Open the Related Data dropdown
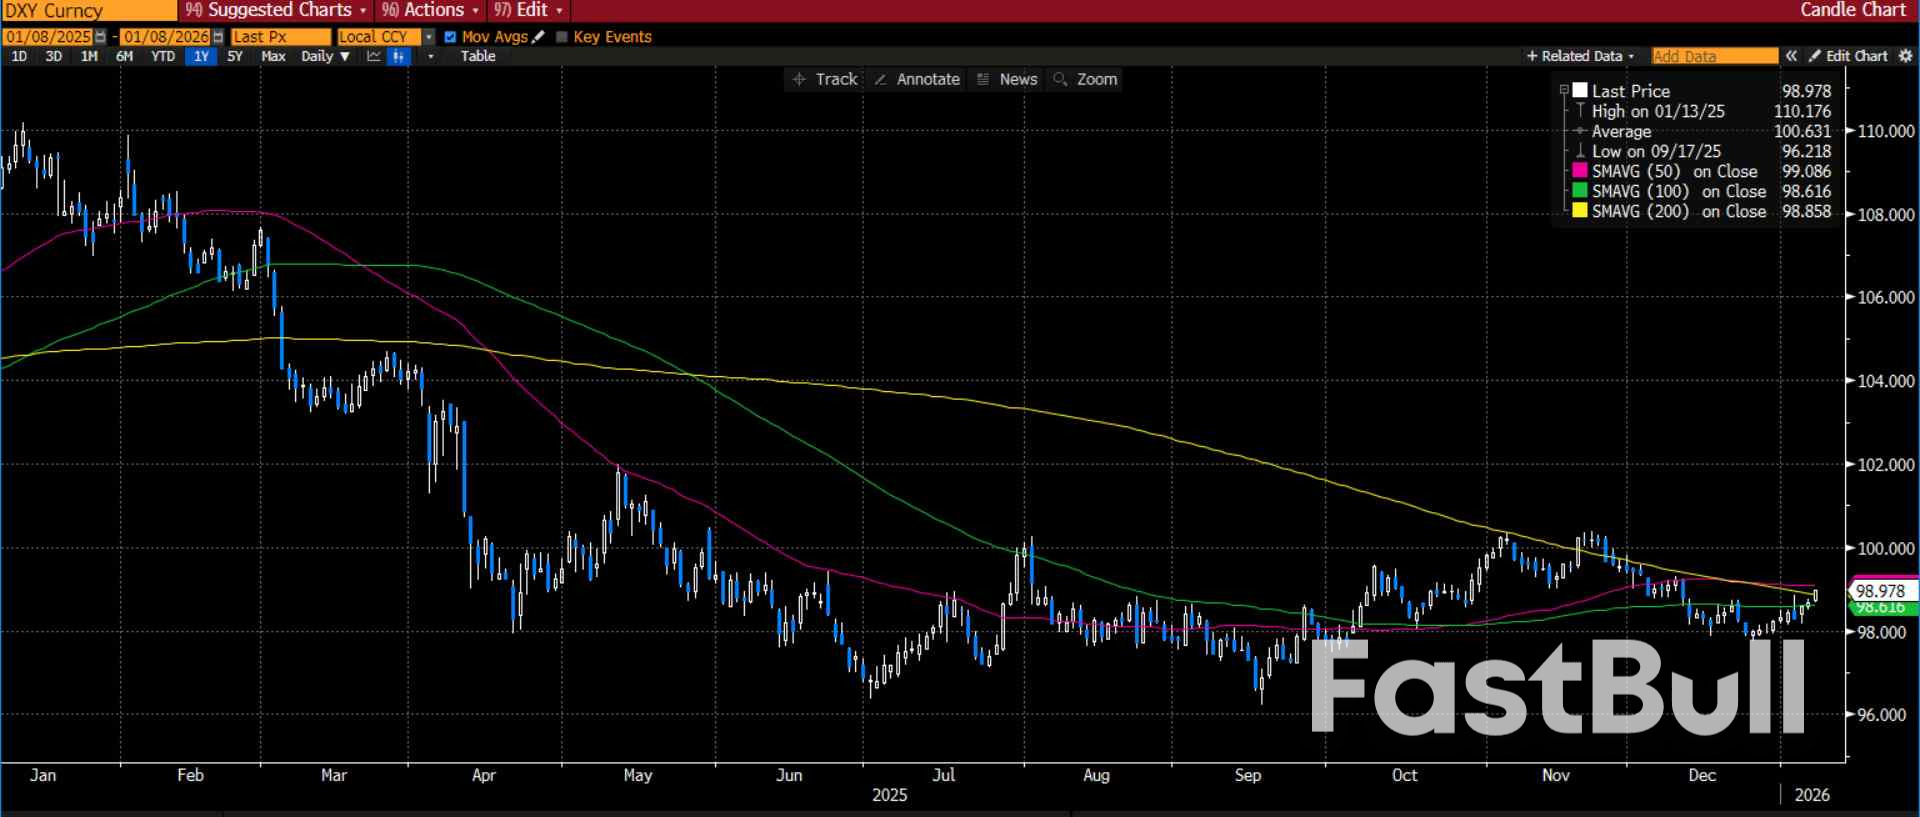The width and height of the screenshot is (1920, 817). [x=1580, y=56]
